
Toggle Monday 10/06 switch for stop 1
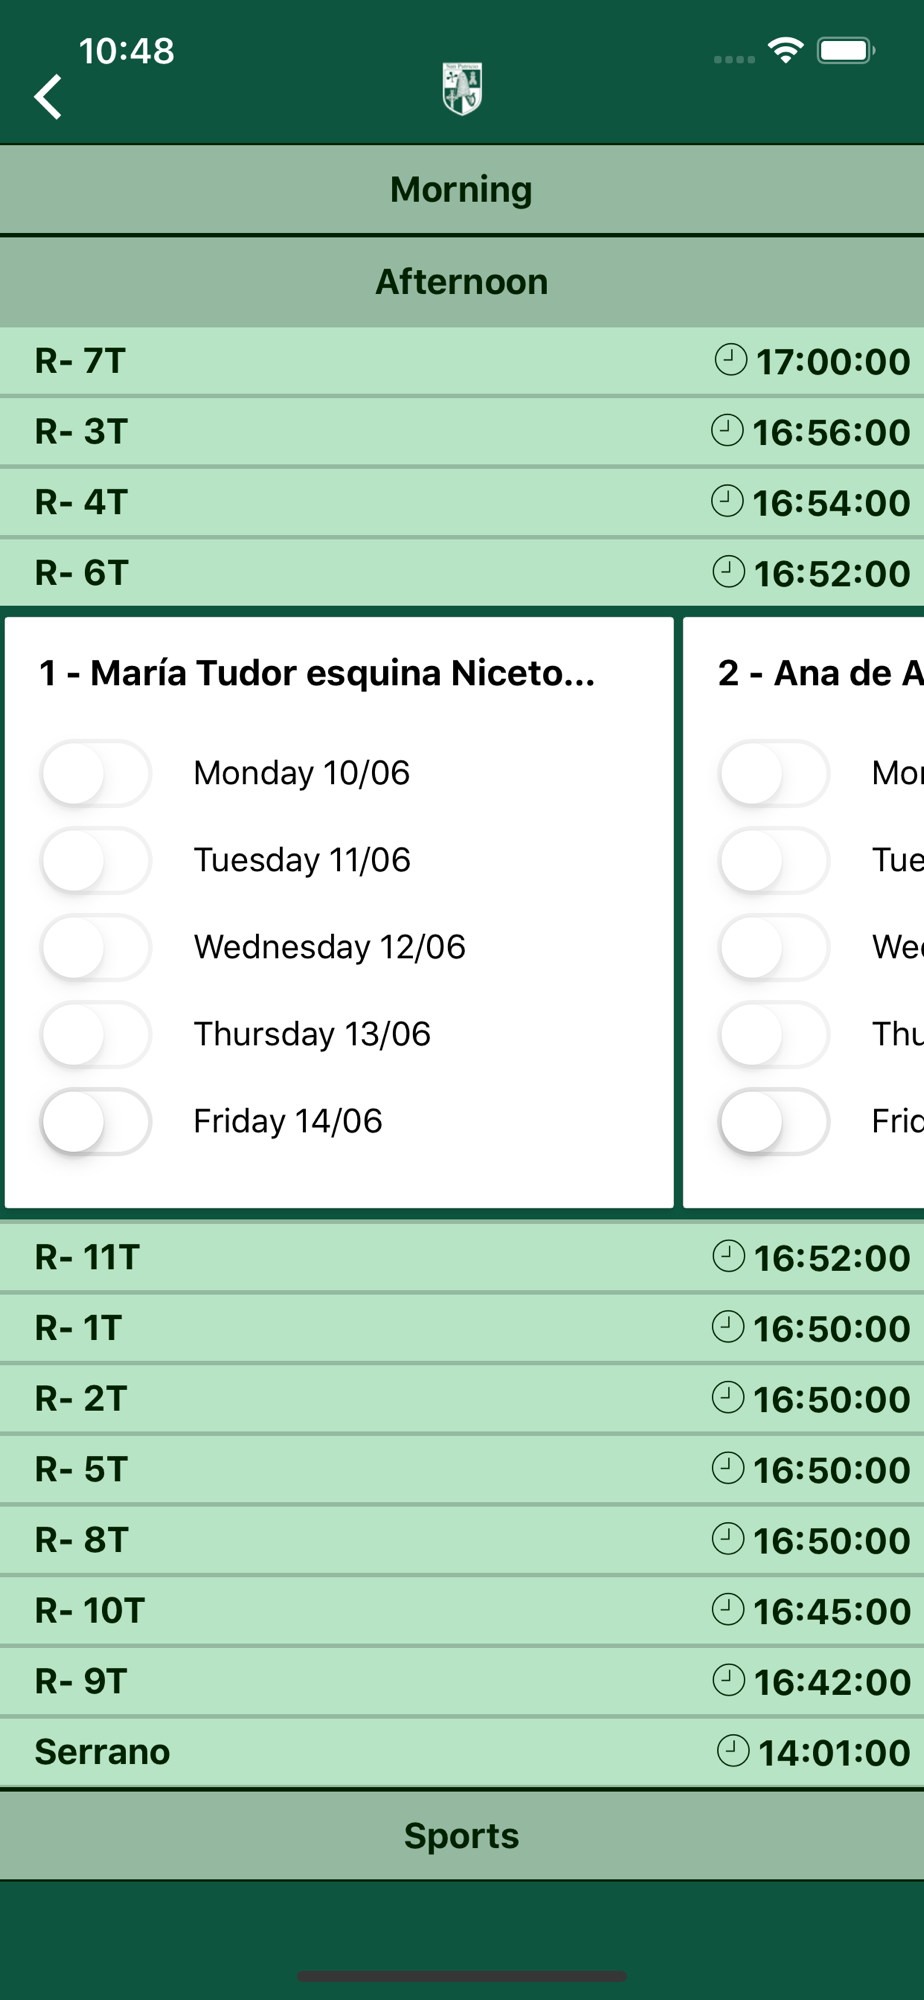pyautogui.click(x=95, y=773)
